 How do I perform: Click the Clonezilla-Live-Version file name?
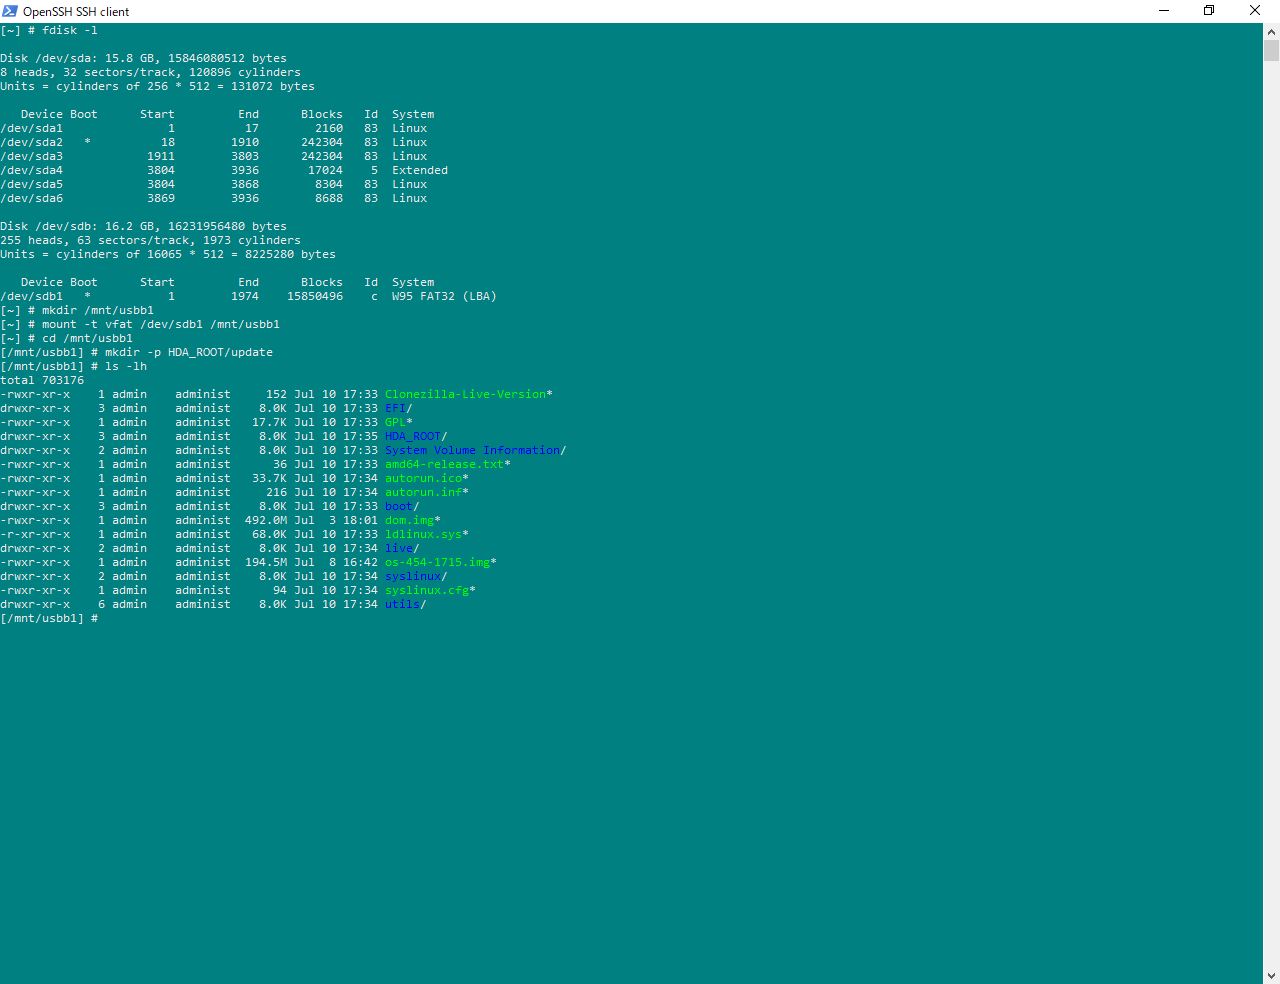point(465,394)
